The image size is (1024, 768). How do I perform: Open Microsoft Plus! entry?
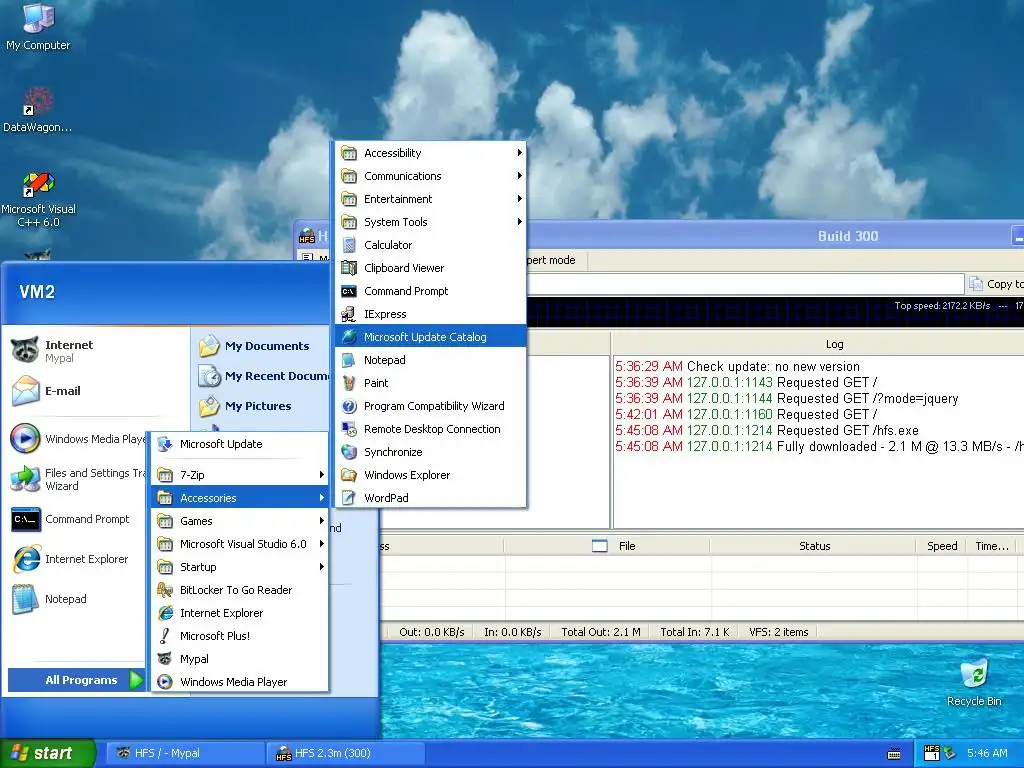(x=239, y=636)
